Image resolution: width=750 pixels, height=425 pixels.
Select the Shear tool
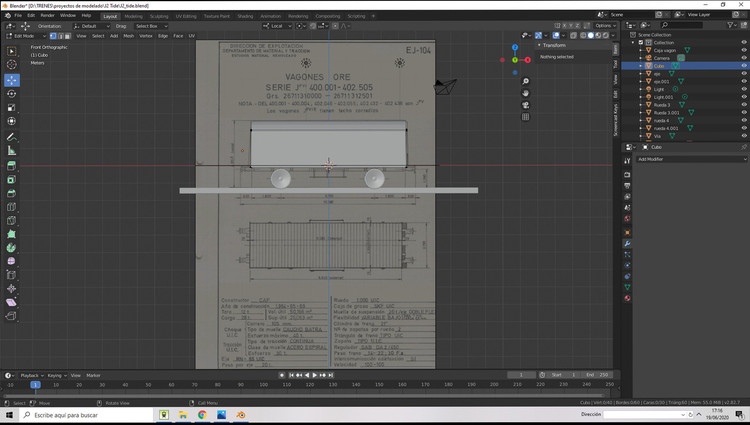12,302
